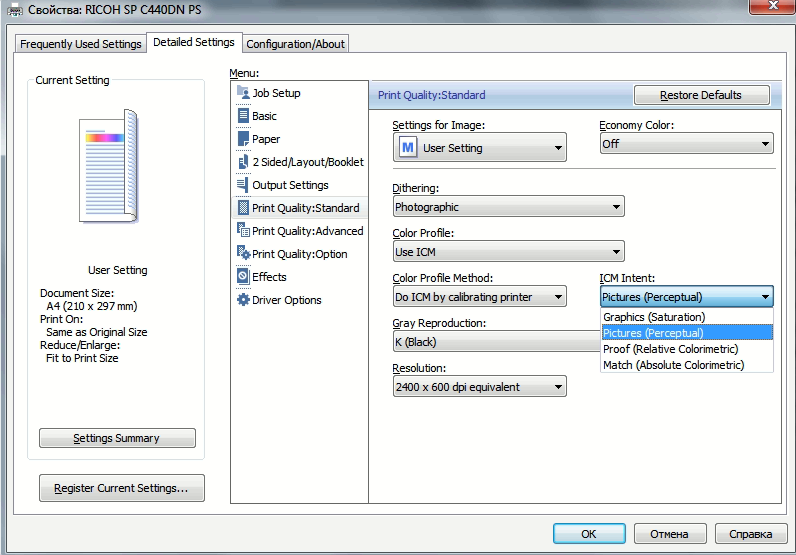Select the Basic menu icon
Screen dimensions: 796x555
click(x=243, y=115)
